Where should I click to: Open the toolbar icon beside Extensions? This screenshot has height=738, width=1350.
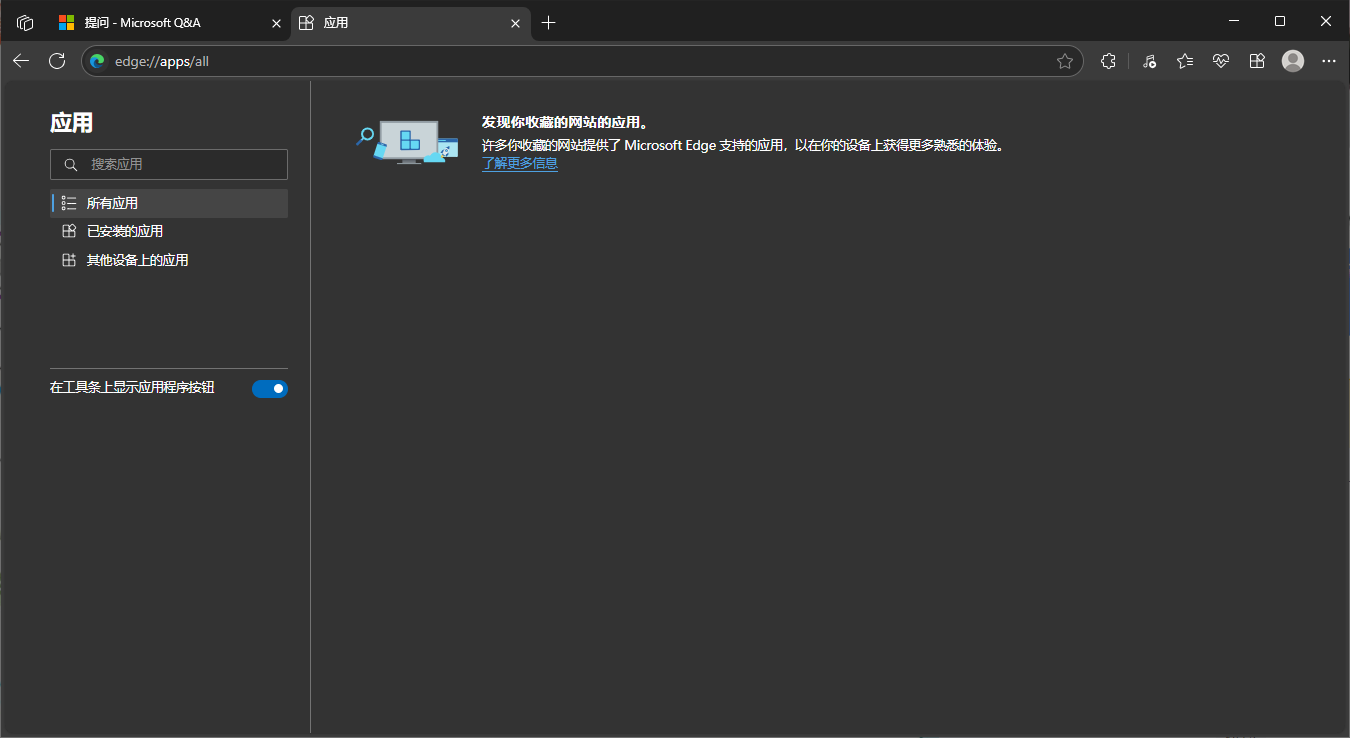click(x=1150, y=61)
